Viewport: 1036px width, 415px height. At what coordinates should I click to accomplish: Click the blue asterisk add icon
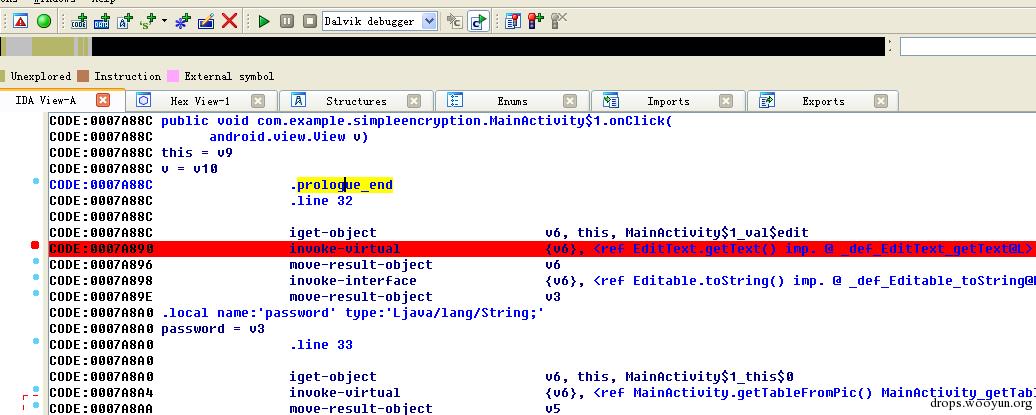click(x=182, y=21)
